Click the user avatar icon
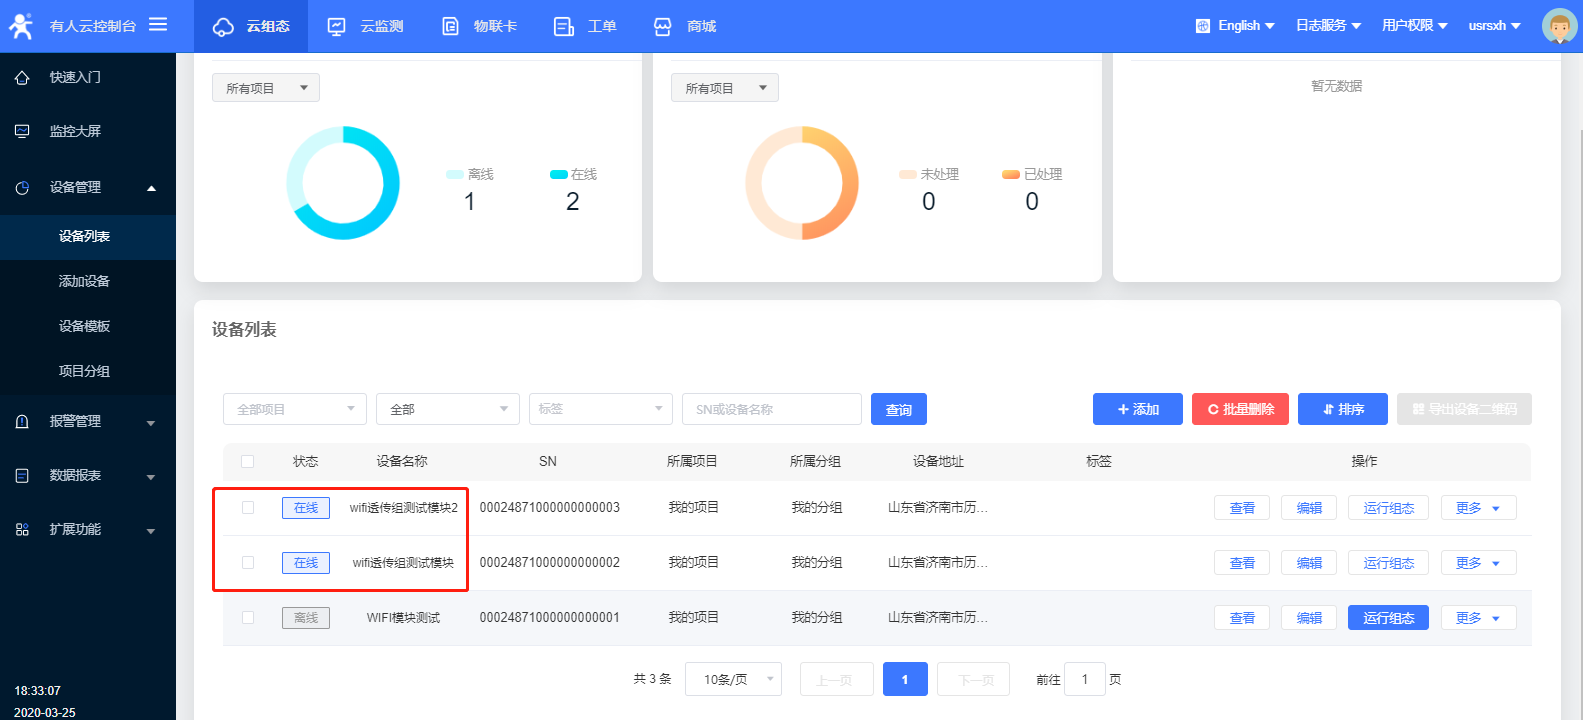The height and width of the screenshot is (720, 1583). tap(1559, 26)
